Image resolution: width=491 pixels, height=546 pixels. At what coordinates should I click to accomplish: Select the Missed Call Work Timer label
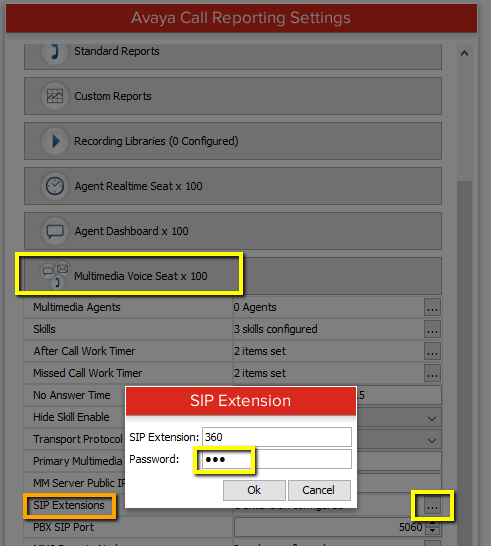pyautogui.click(x=88, y=373)
